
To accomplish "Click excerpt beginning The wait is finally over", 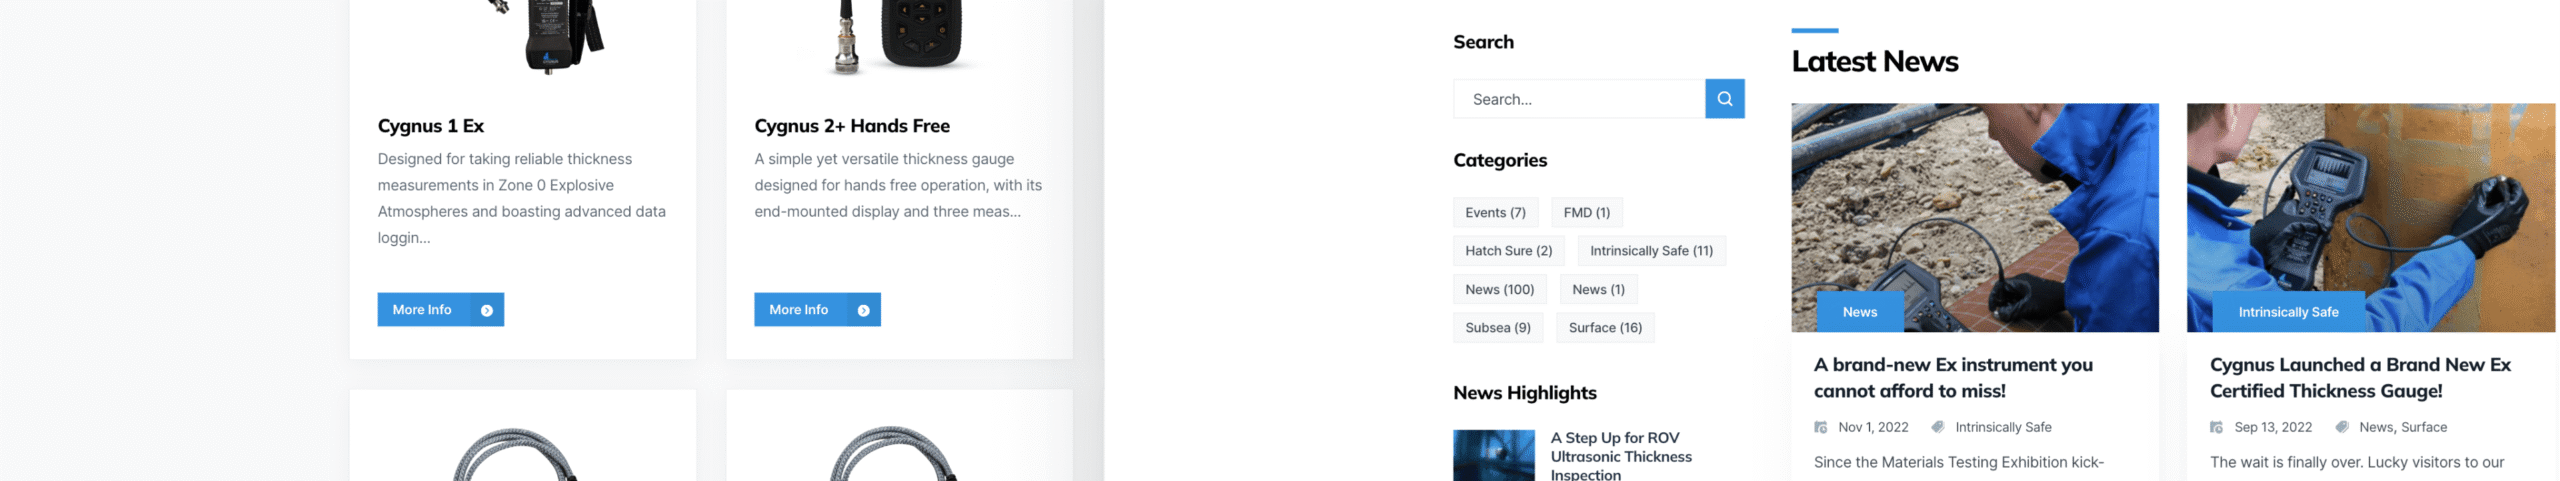I will click(2356, 462).
